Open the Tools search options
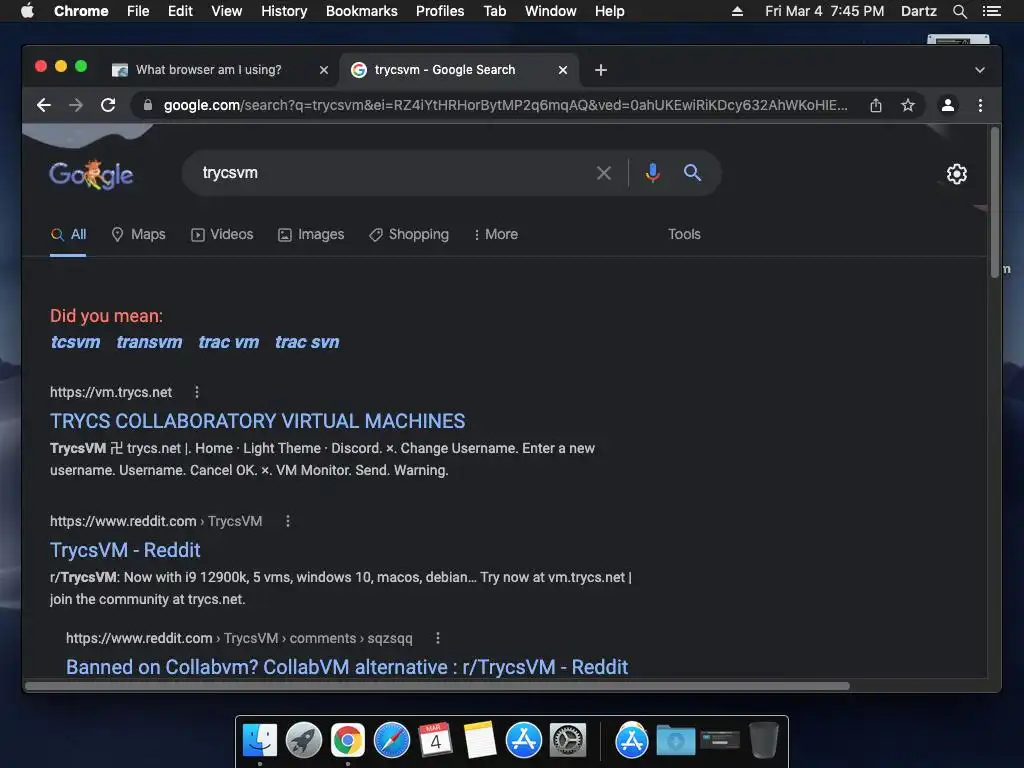Viewport: 1024px width, 768px height. (684, 234)
